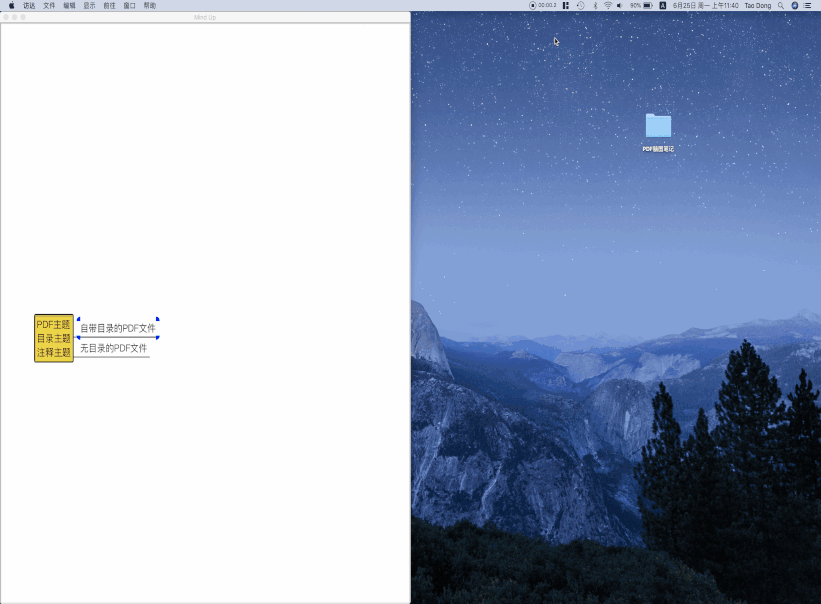Open the 编辑 menu
The width and height of the screenshot is (821, 604).
69,5
